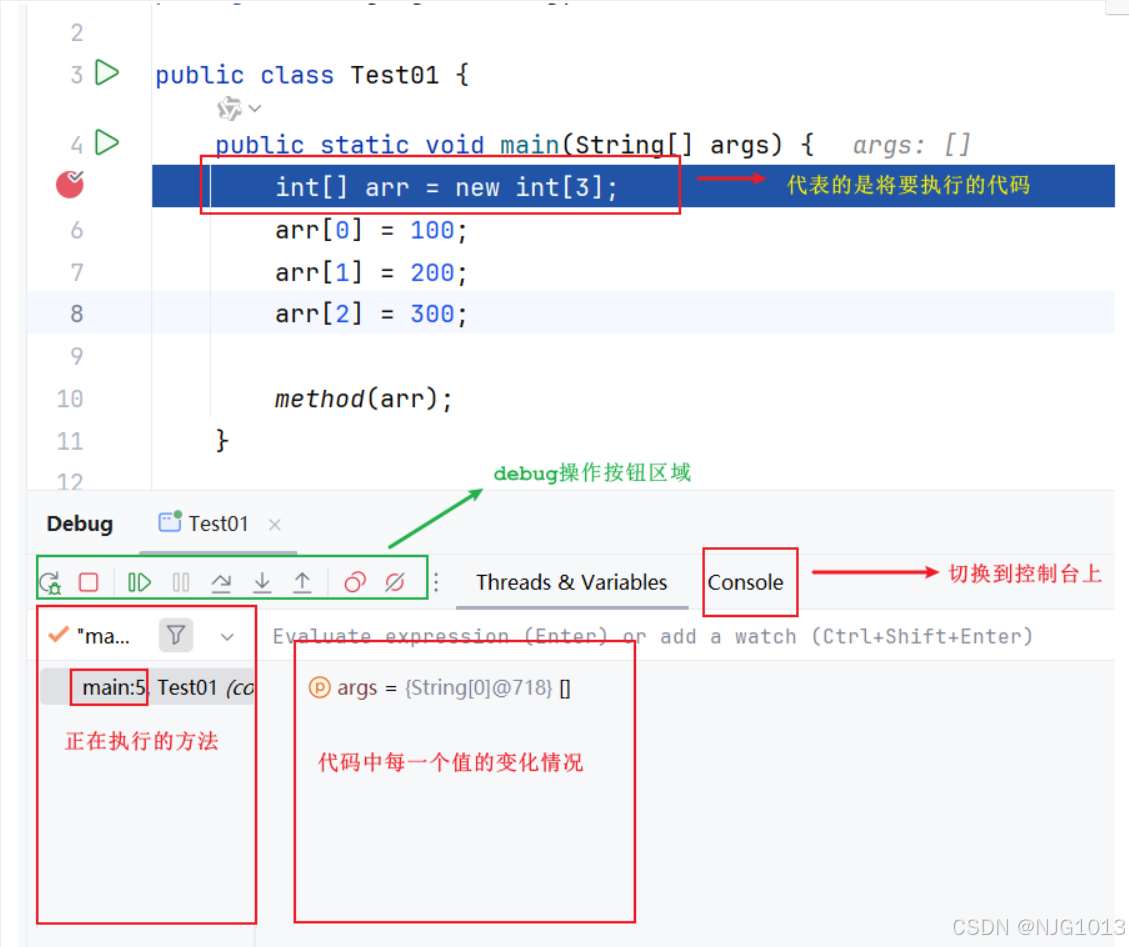The image size is (1129, 947).
Task: Step into the method call
Action: (x=262, y=582)
